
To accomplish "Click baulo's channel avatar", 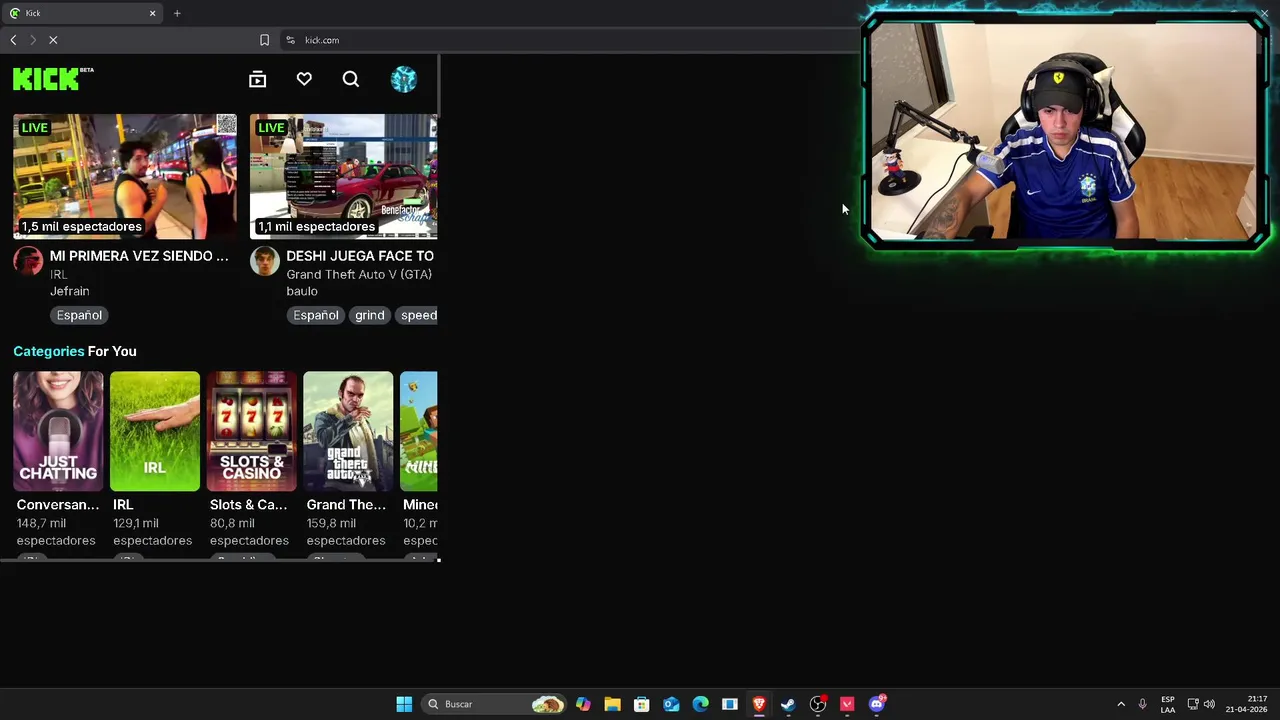I will [265, 261].
